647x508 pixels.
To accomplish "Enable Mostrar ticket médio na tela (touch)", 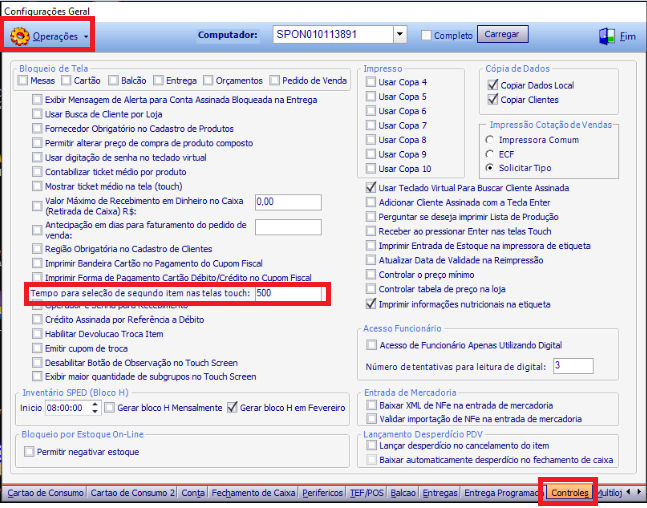I will pyautogui.click(x=37, y=186).
